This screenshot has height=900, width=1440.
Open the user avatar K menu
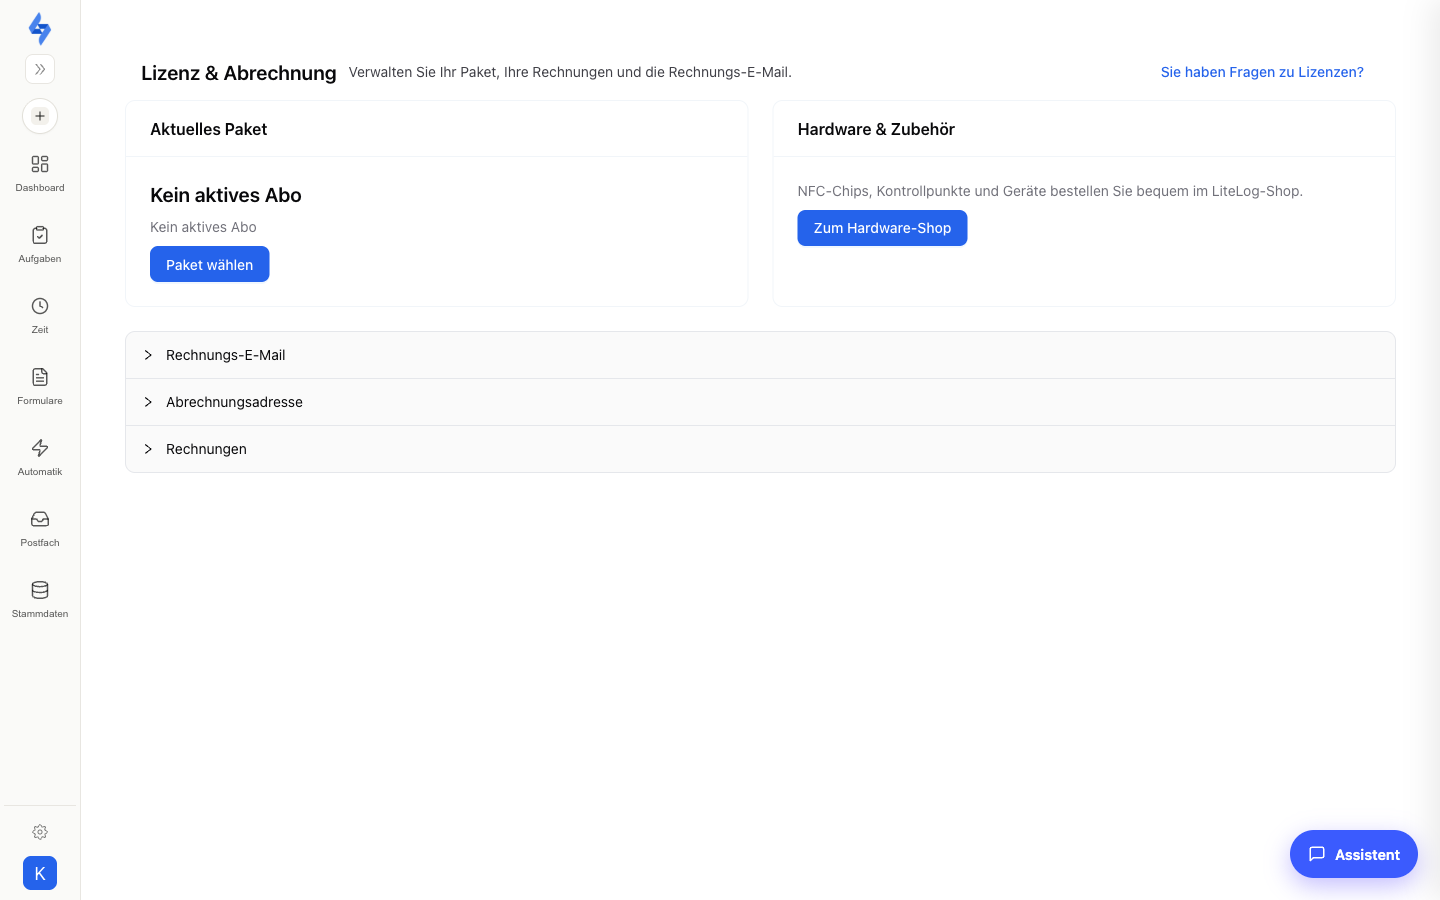click(x=40, y=873)
